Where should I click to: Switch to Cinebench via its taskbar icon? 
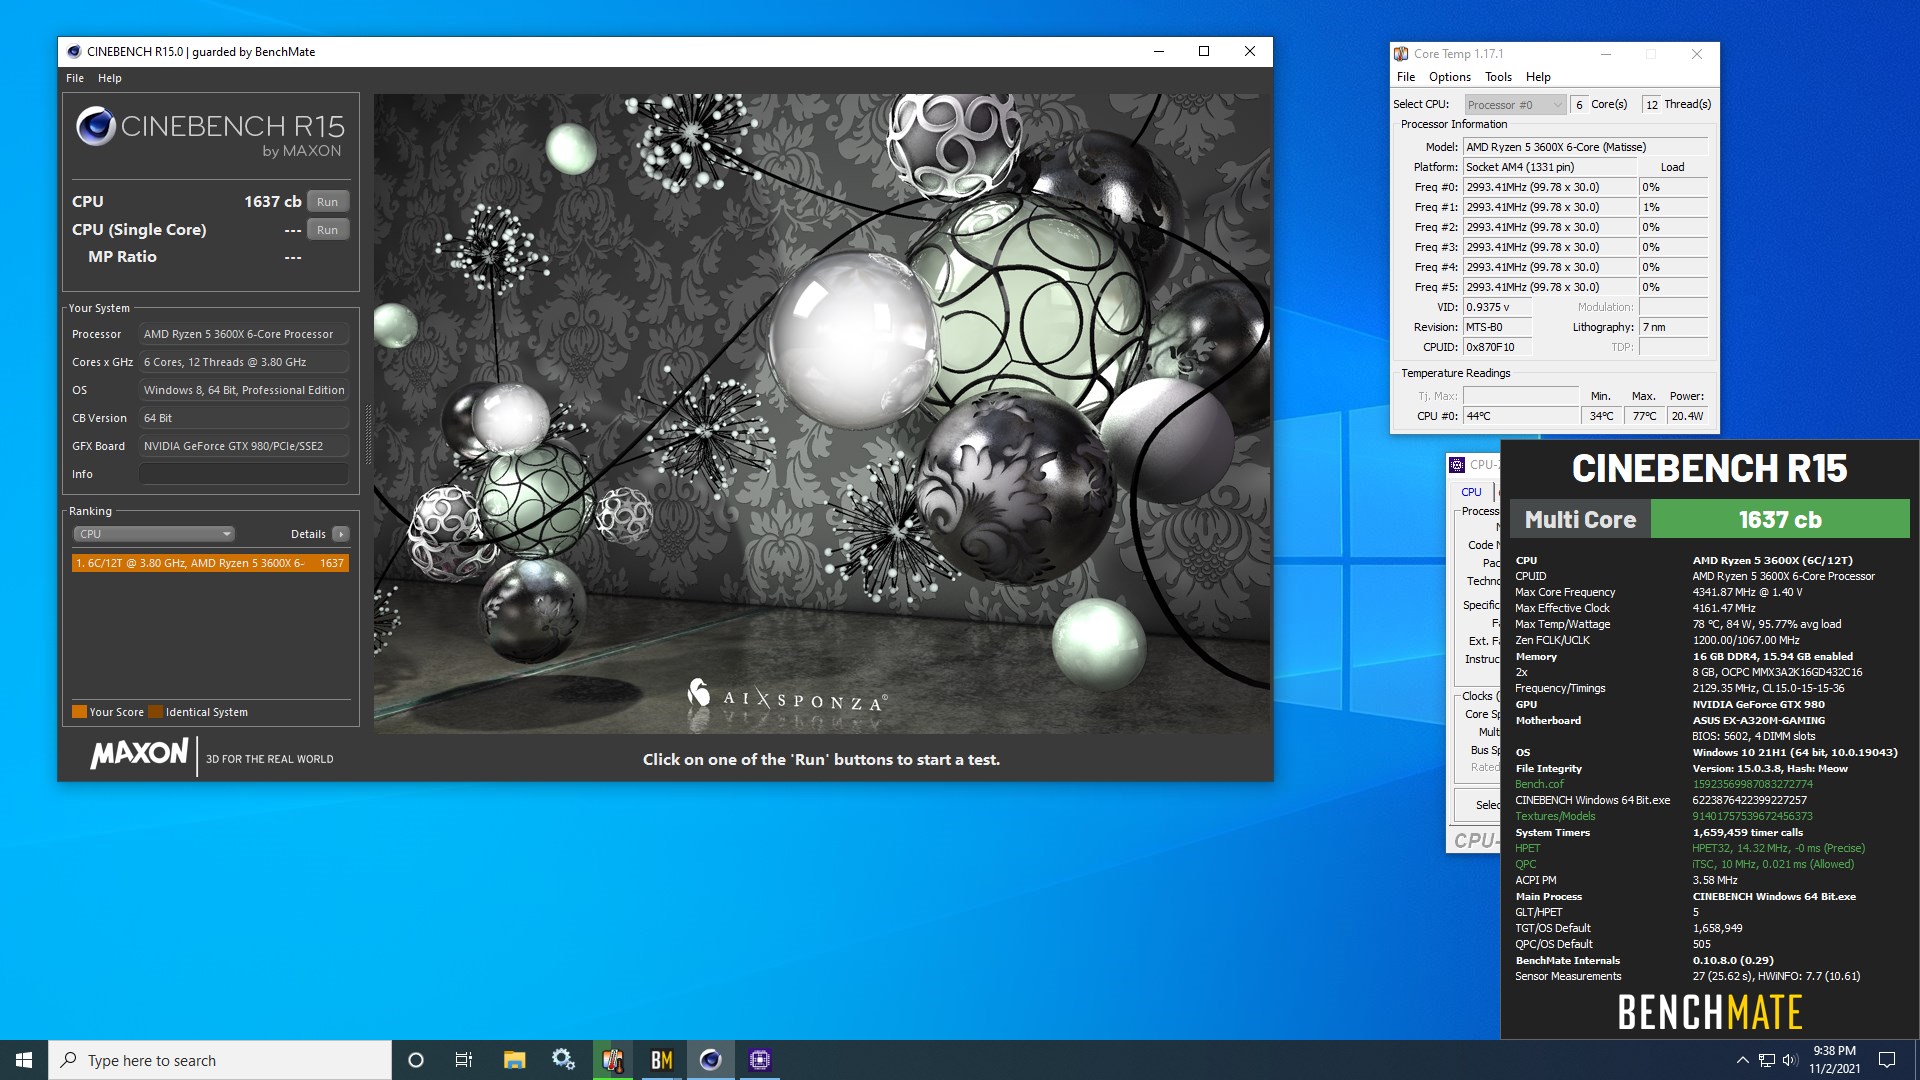coord(711,1060)
